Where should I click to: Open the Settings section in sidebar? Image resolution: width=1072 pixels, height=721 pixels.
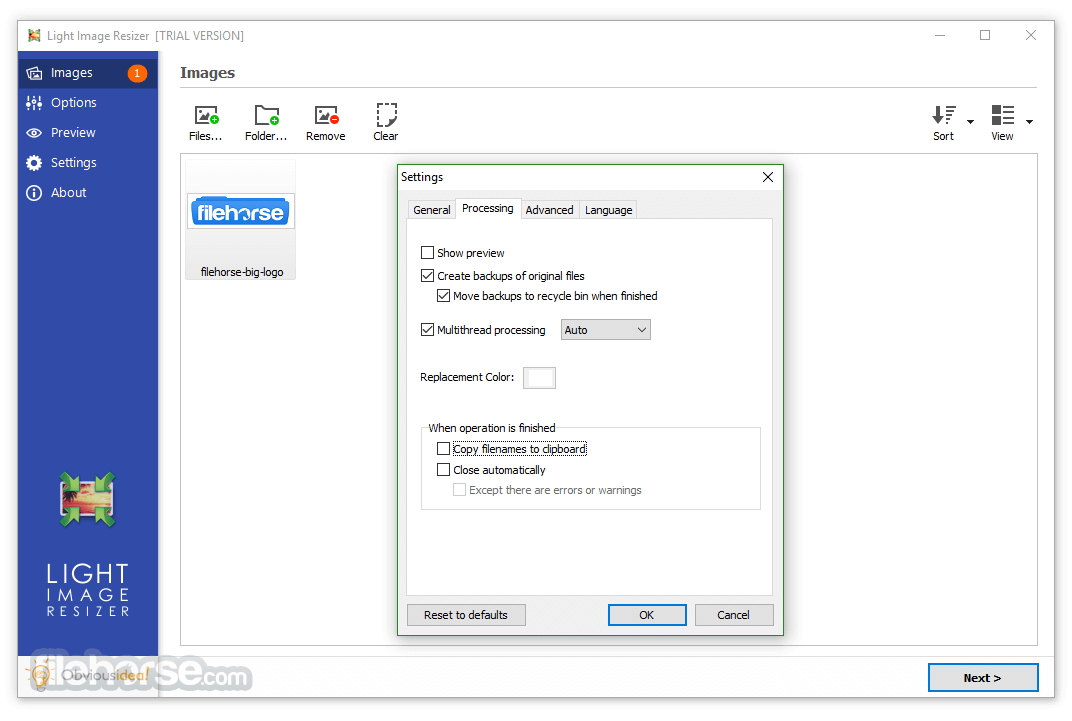[x=88, y=163]
